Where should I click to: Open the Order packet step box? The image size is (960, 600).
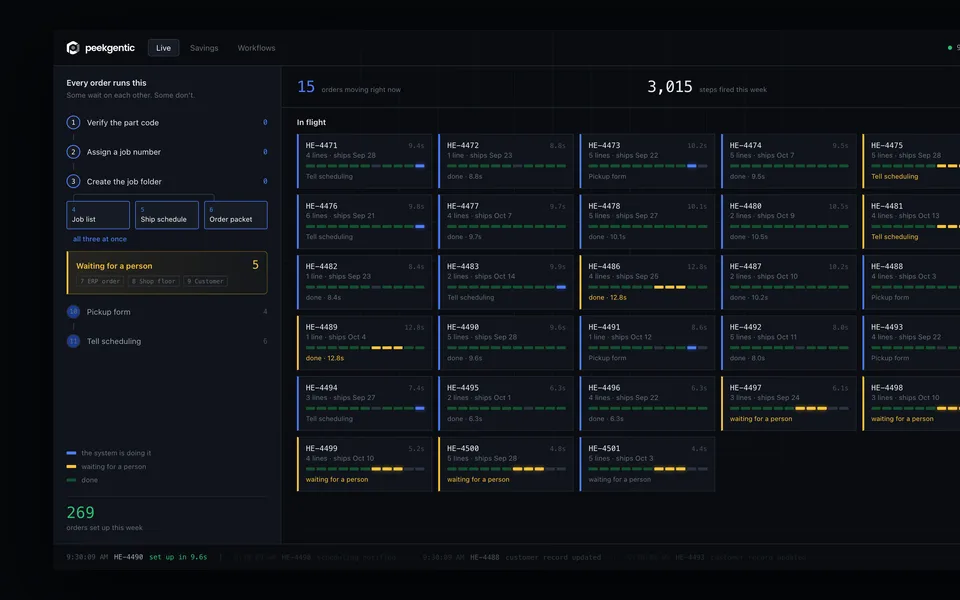click(236, 215)
